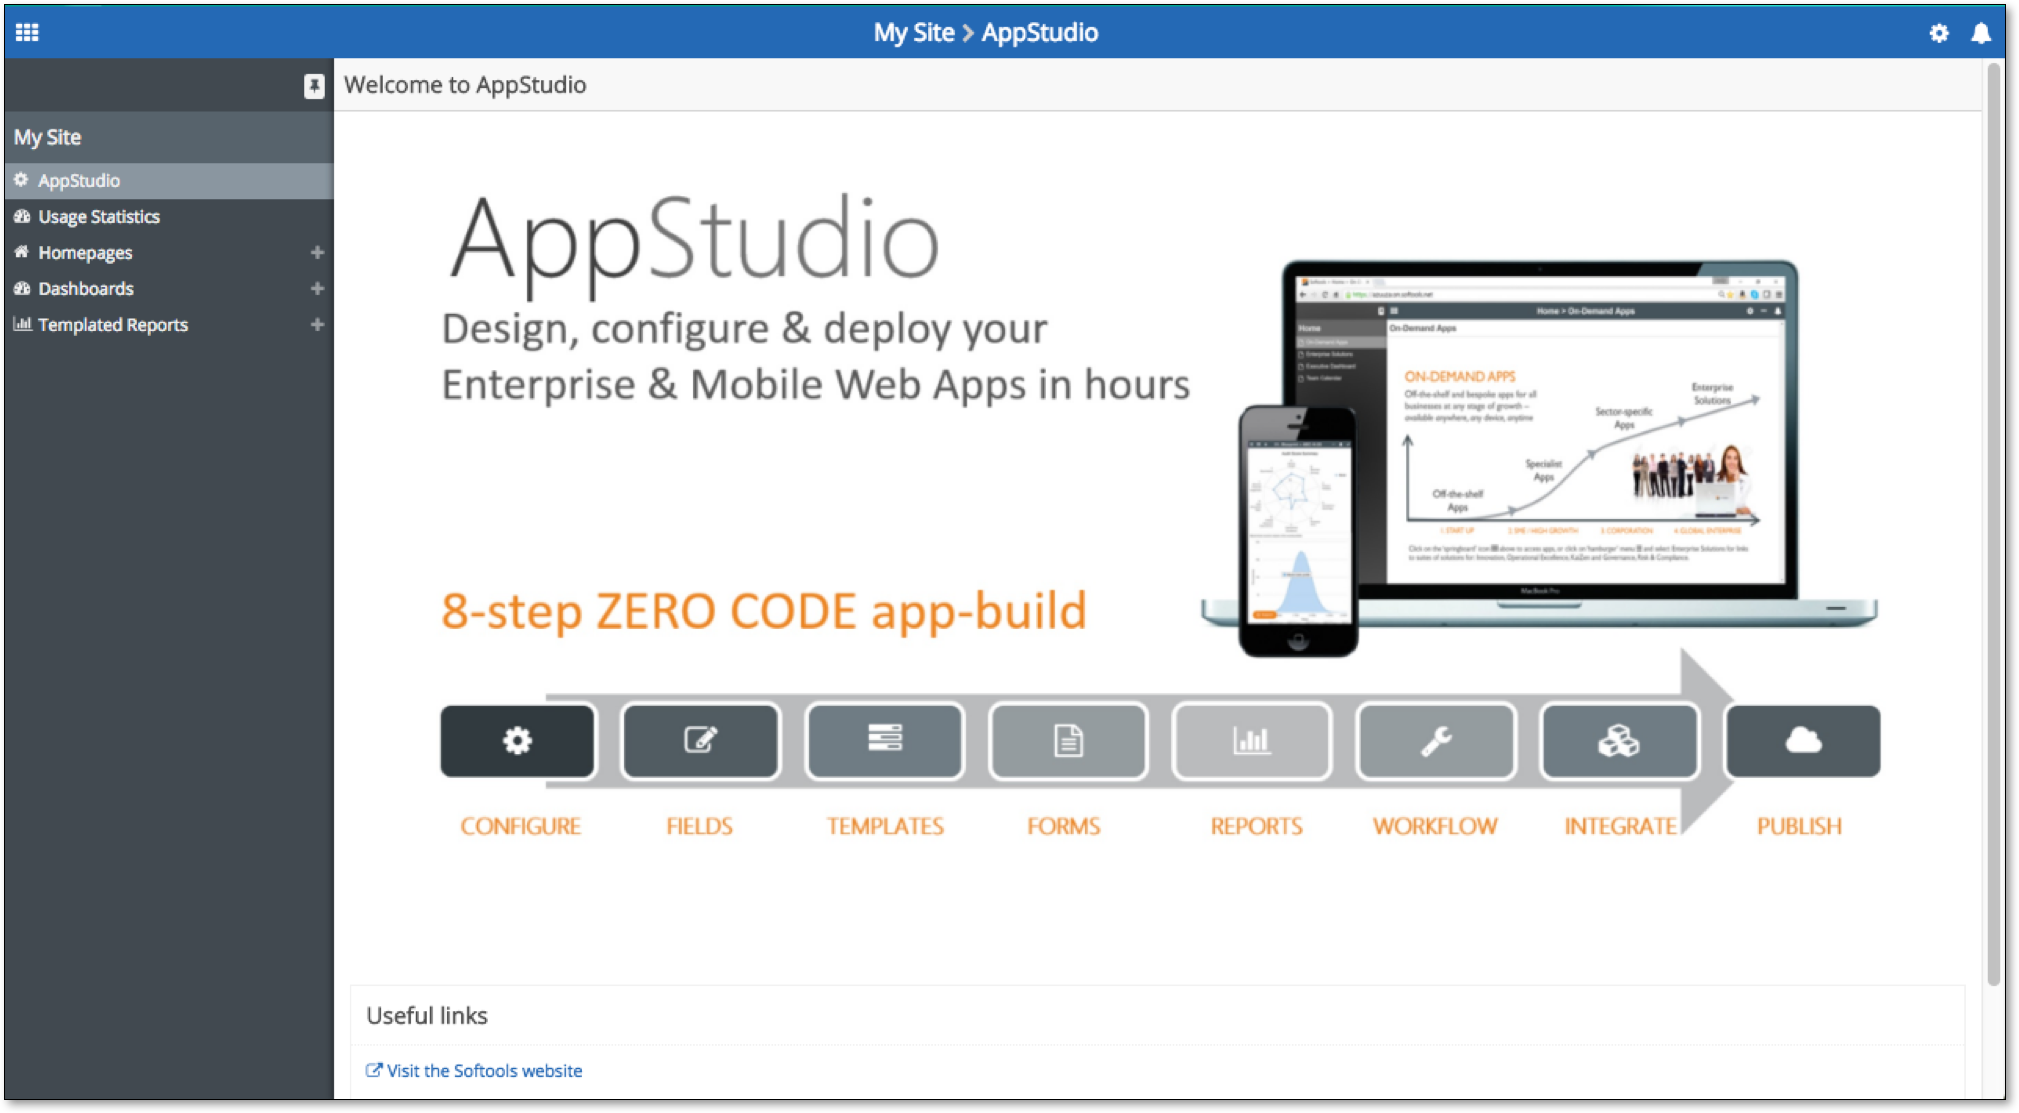The width and height of the screenshot is (2019, 1113).
Task: Open the app launcher grid icon
Action: [27, 32]
